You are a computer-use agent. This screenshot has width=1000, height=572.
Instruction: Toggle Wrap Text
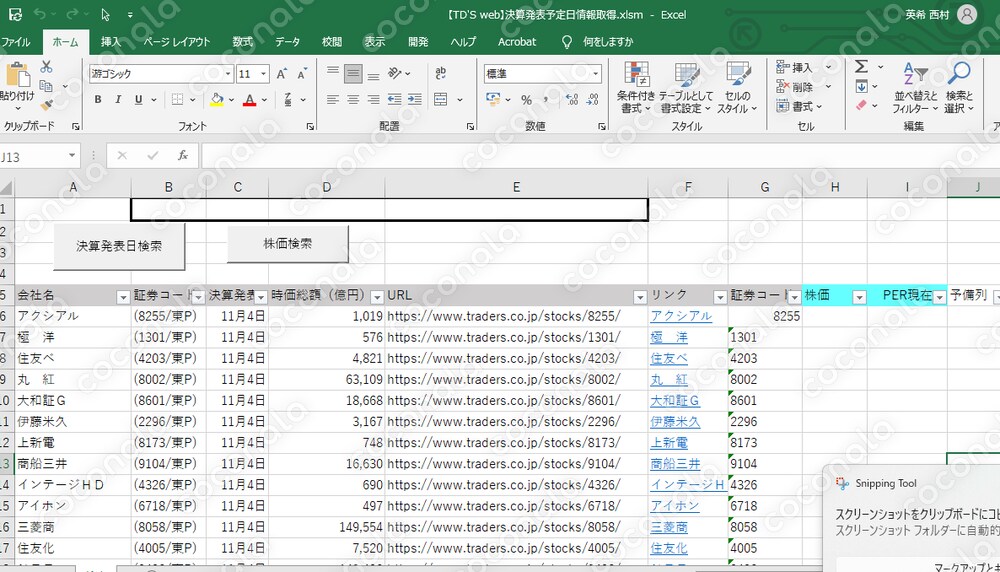point(441,73)
